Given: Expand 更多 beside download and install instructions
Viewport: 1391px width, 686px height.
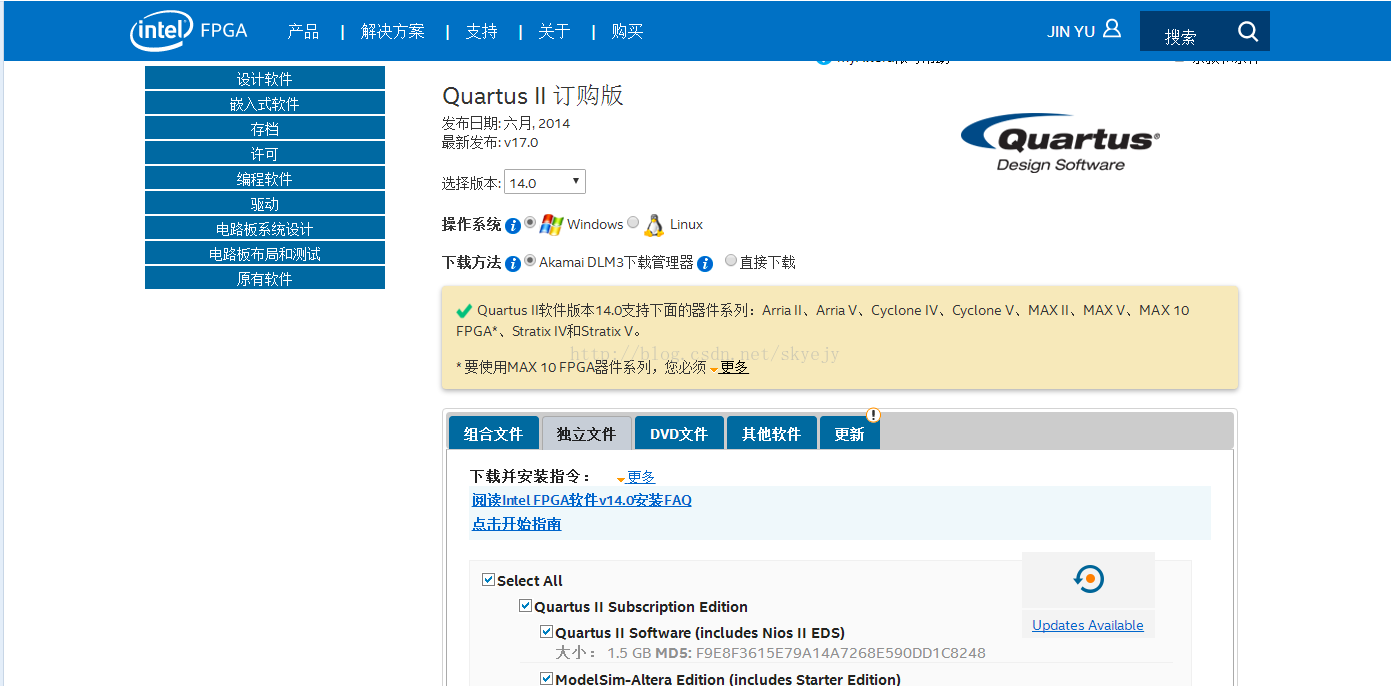Looking at the screenshot, I should click(641, 477).
